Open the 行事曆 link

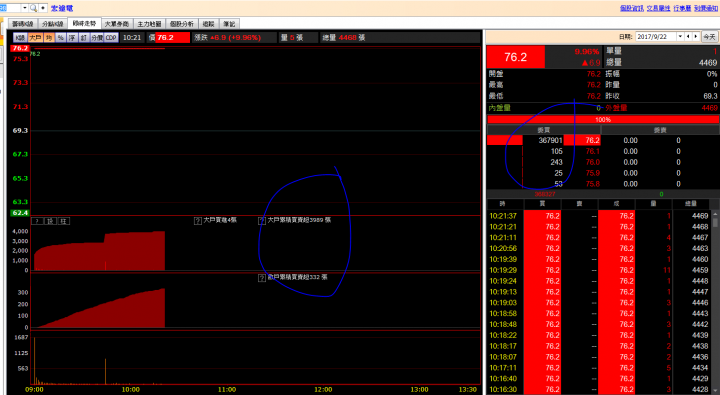point(682,8)
